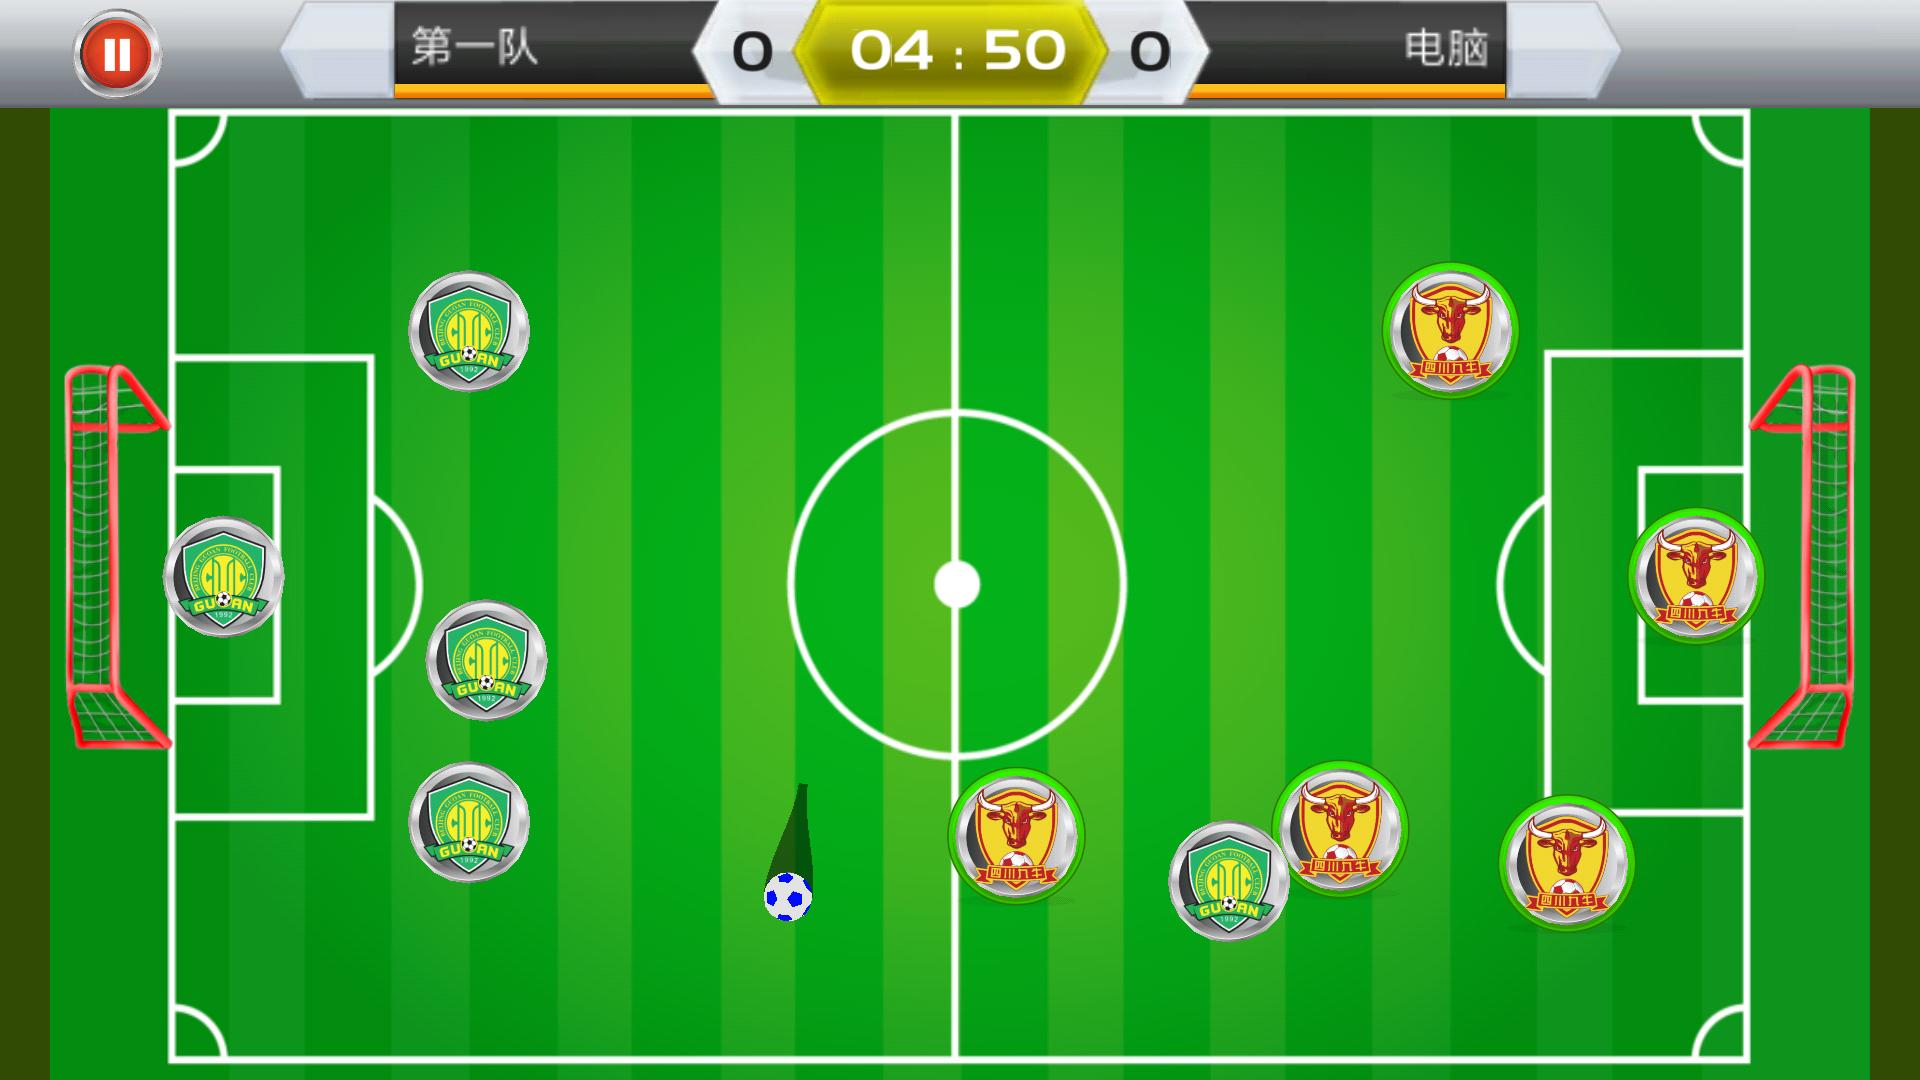Screen dimensions: 1920x1080
Task: Click the 04:50 match timer
Action: 957,50
